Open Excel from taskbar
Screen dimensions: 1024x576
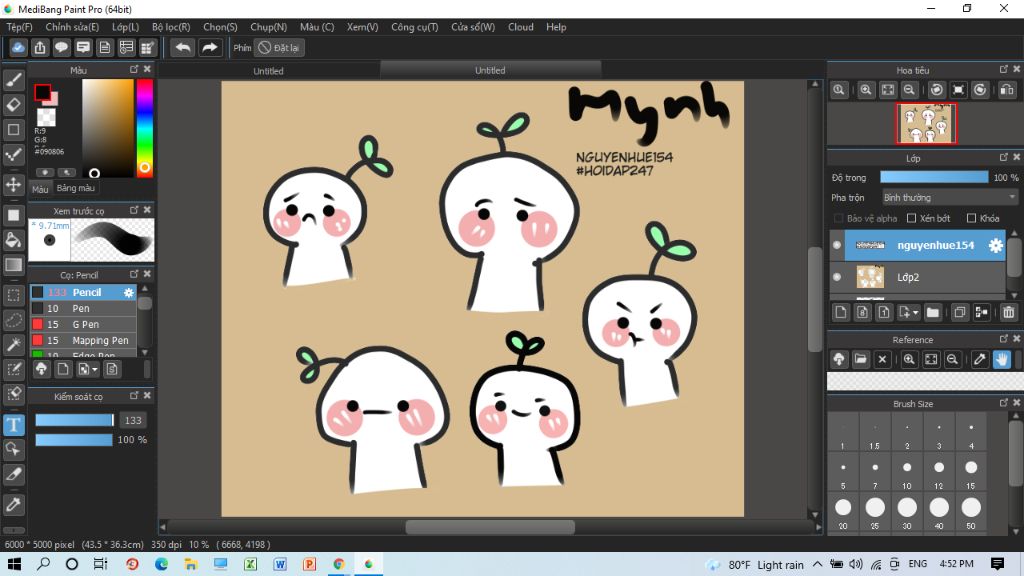point(250,564)
